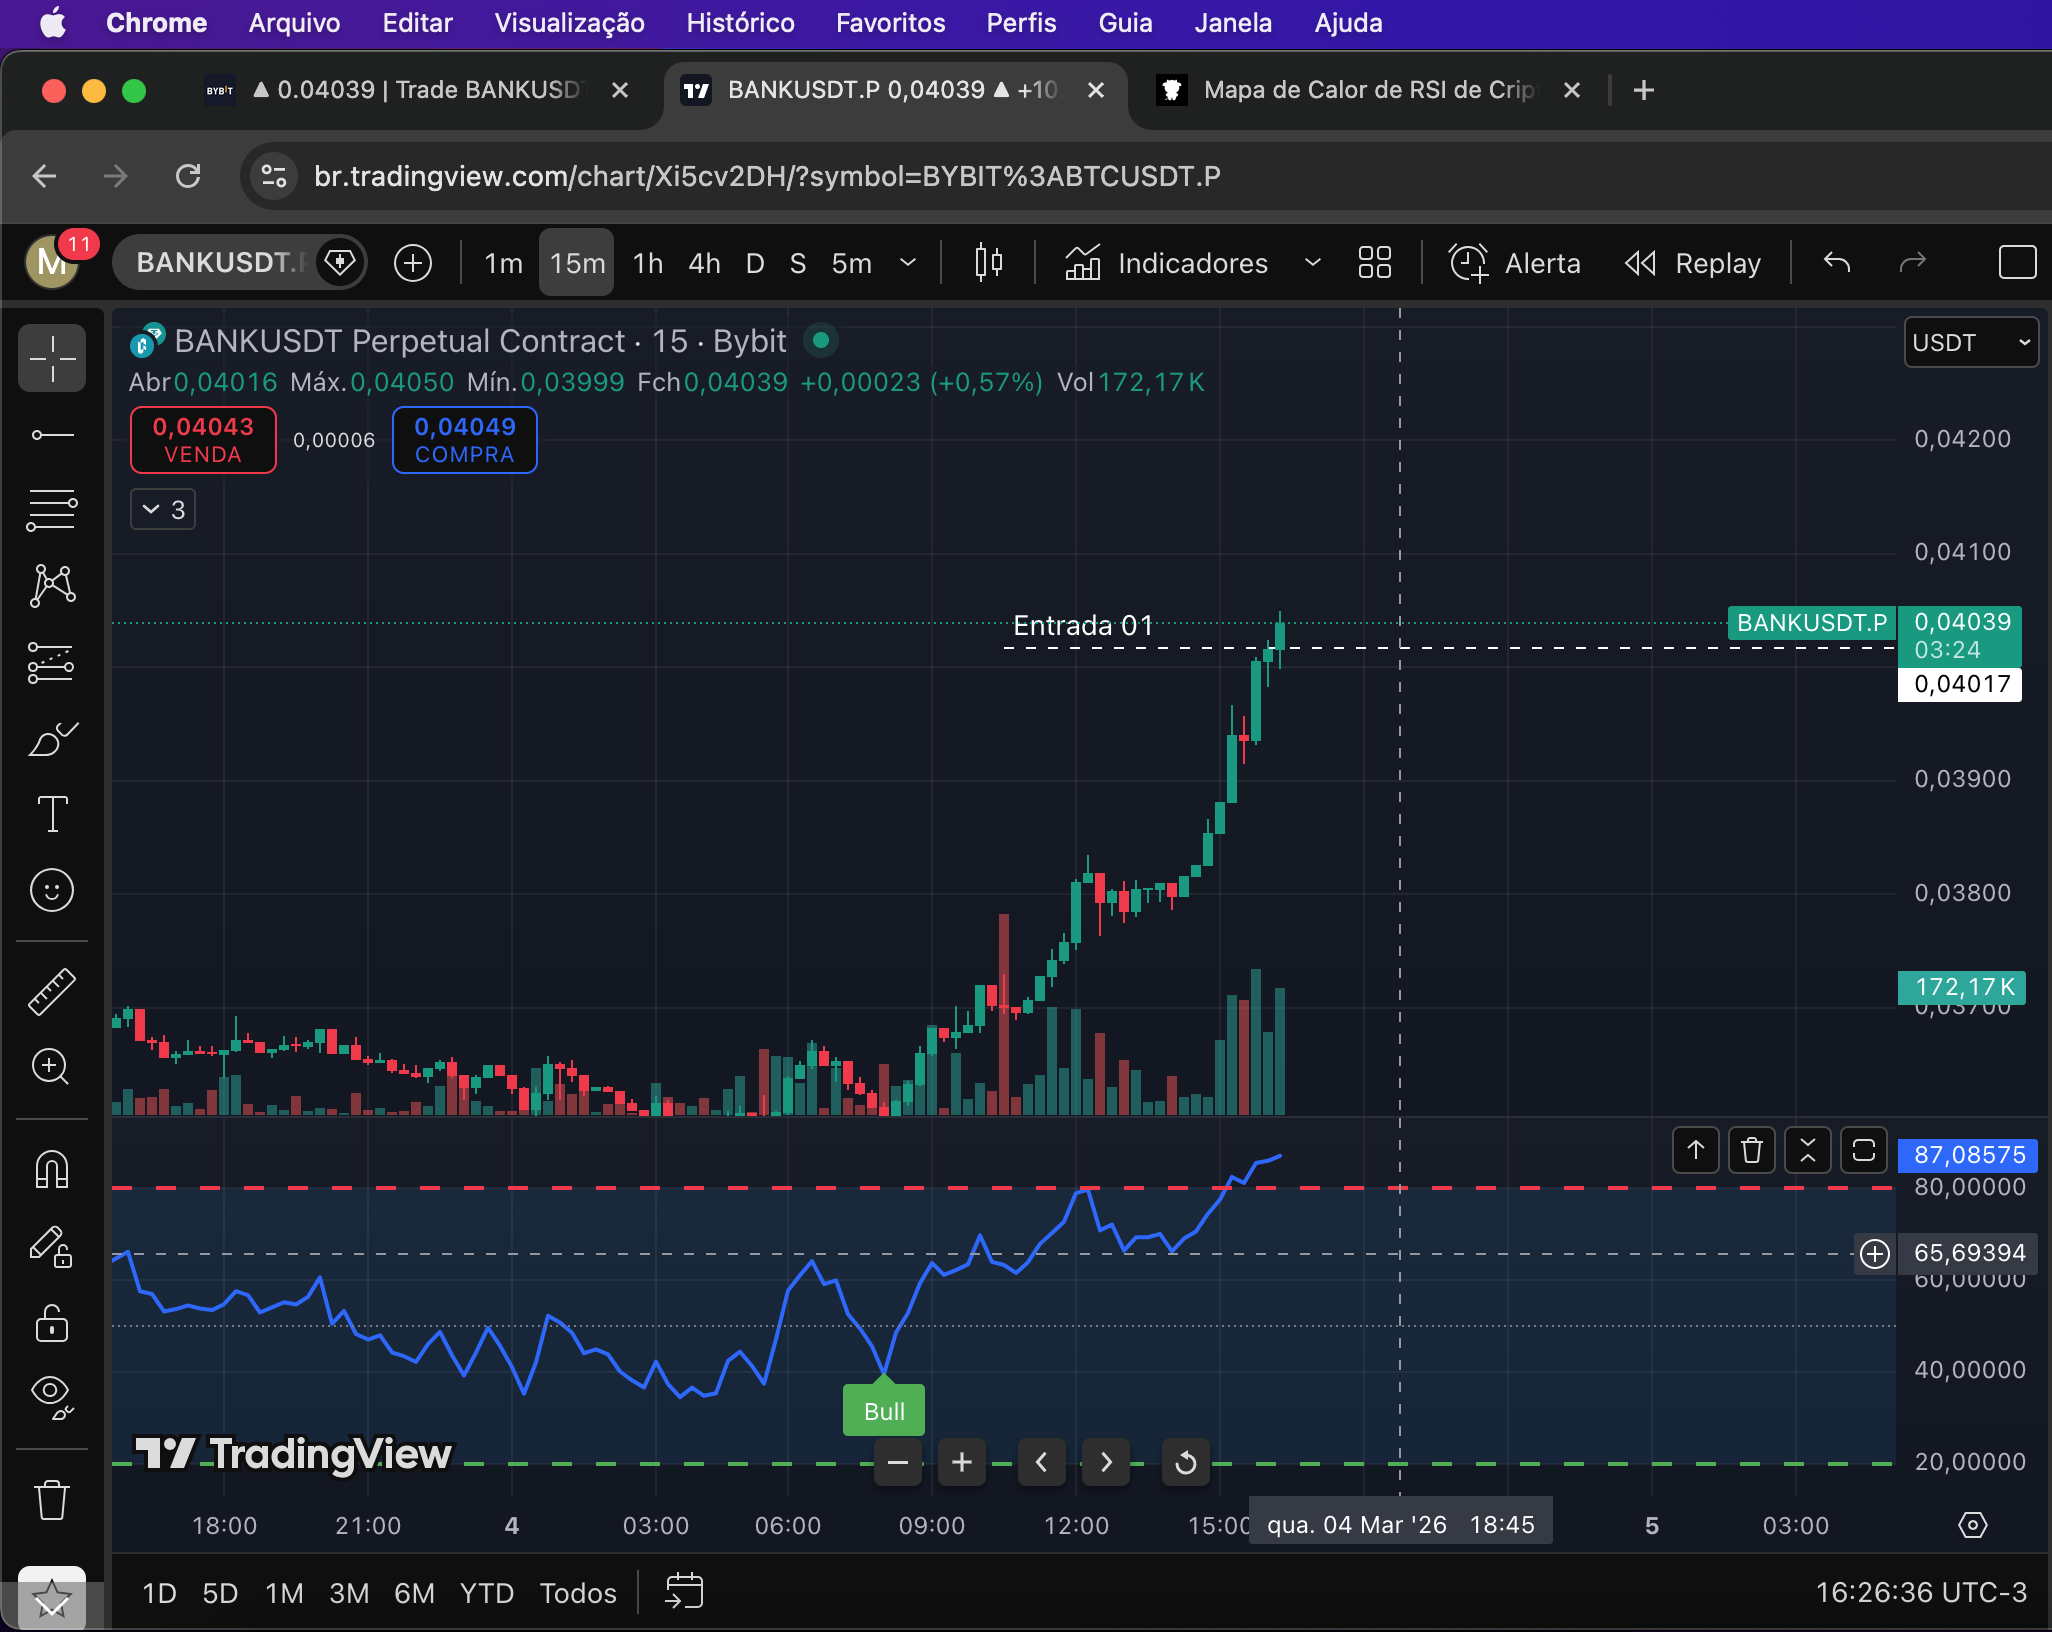Expand the collapsed indicators legend
The image size is (2052, 1632).
[x=163, y=510]
